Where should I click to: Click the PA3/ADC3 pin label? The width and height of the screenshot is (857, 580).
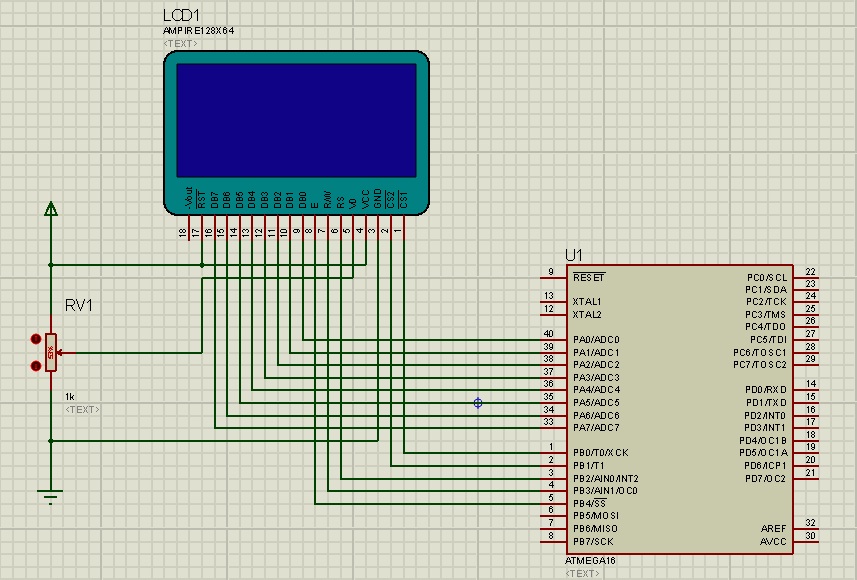point(596,378)
